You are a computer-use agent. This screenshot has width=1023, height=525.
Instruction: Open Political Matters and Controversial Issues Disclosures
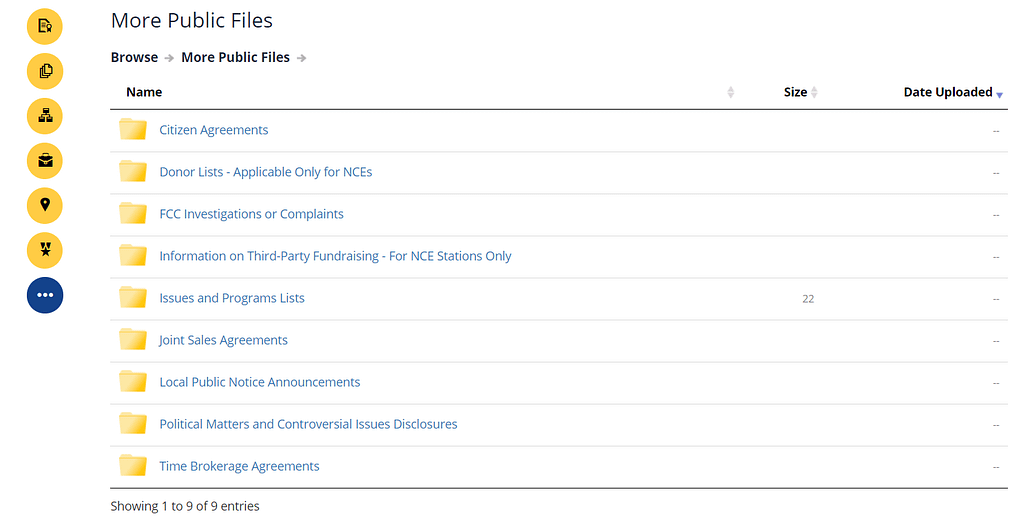tap(308, 424)
